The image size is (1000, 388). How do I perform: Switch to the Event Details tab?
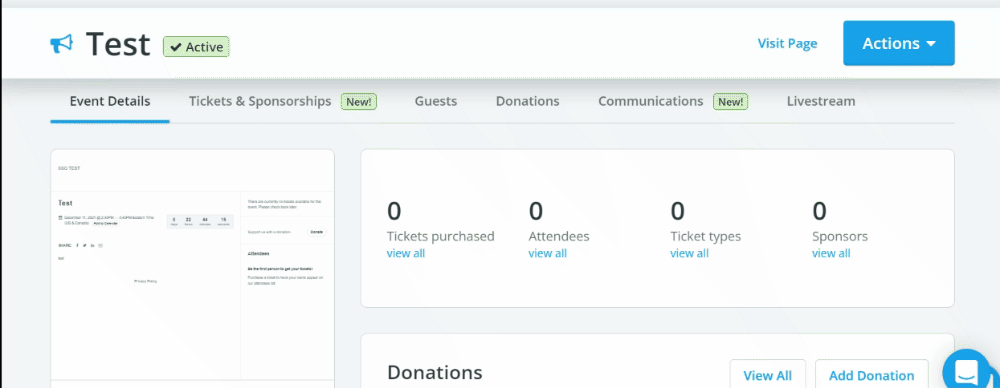click(x=110, y=101)
